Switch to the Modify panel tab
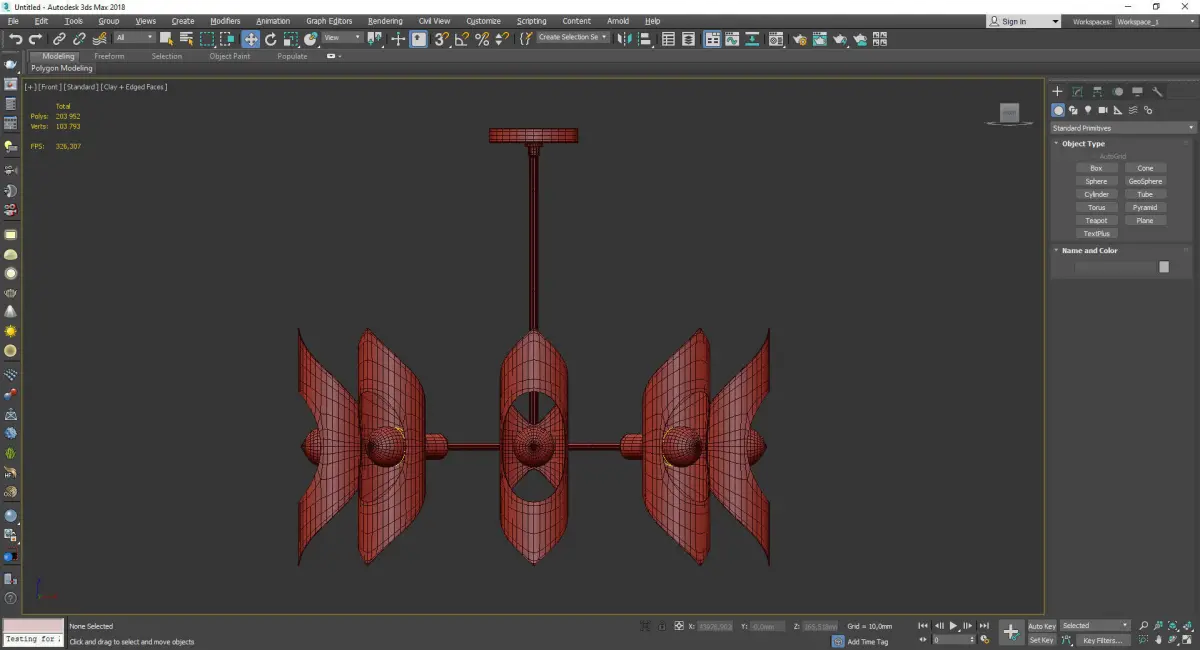 click(1077, 91)
